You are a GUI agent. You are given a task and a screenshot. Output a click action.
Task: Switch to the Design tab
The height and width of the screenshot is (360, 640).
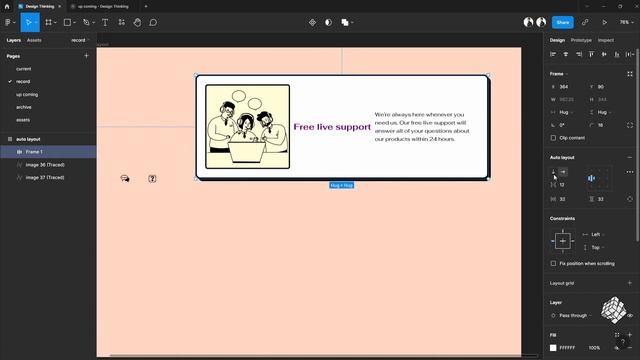pos(557,40)
